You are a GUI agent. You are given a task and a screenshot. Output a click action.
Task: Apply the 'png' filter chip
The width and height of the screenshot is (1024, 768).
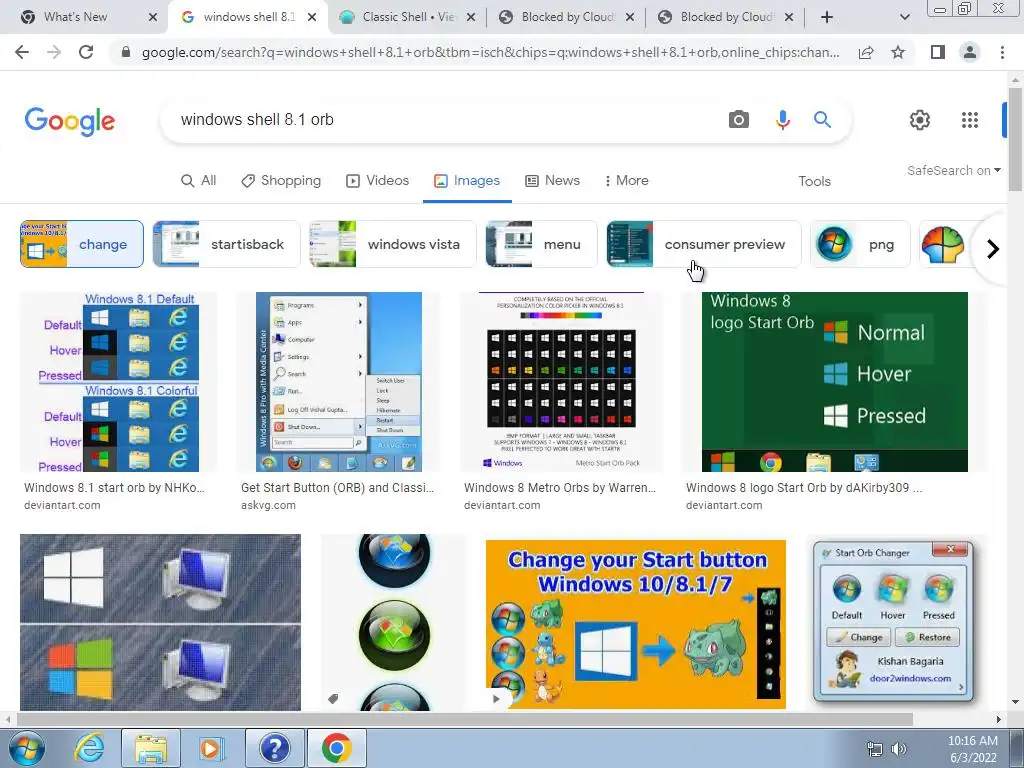pos(860,244)
